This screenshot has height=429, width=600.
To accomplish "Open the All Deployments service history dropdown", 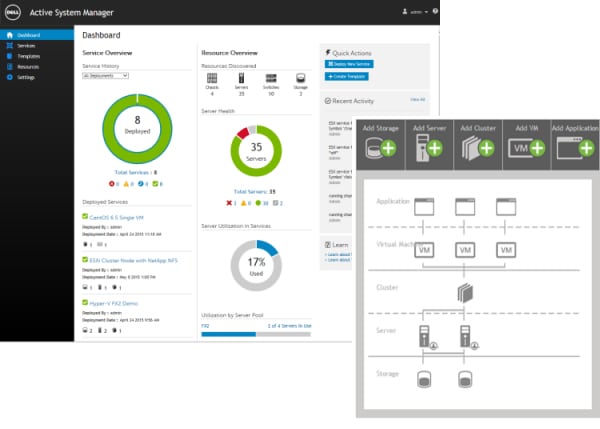I will pos(105,76).
